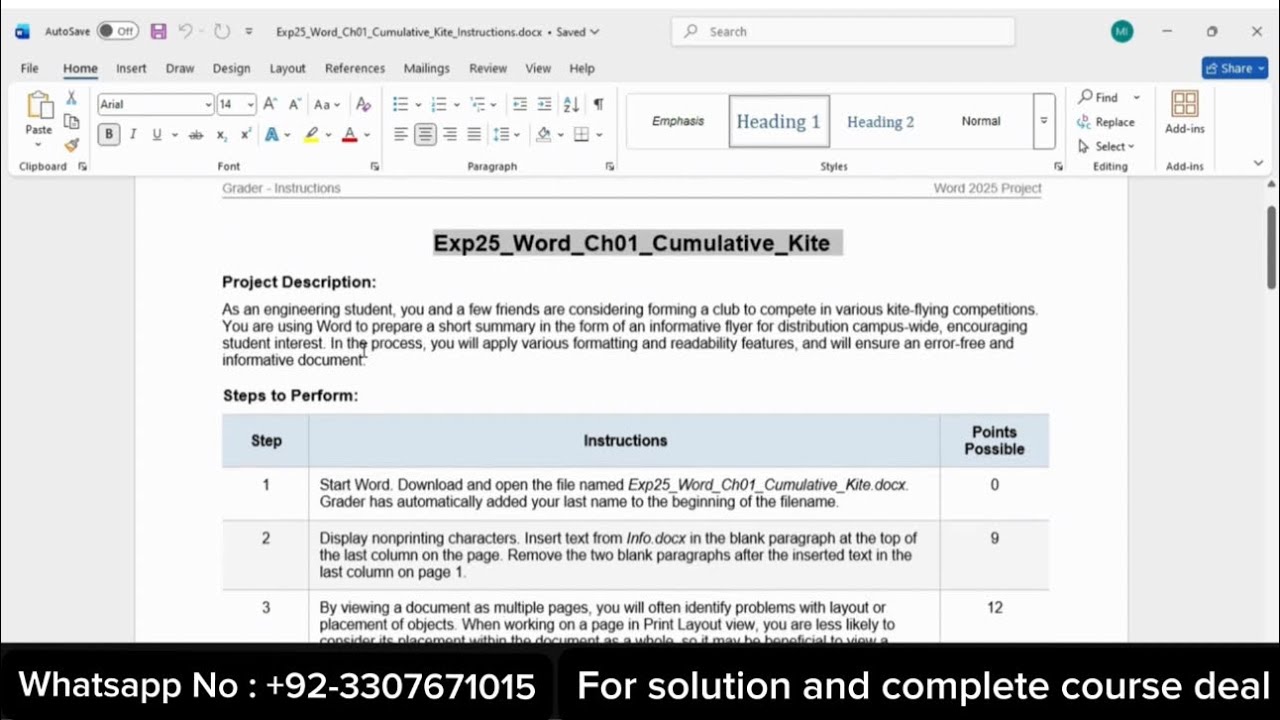Image resolution: width=1280 pixels, height=720 pixels.
Task: Align text left
Action: point(401,134)
